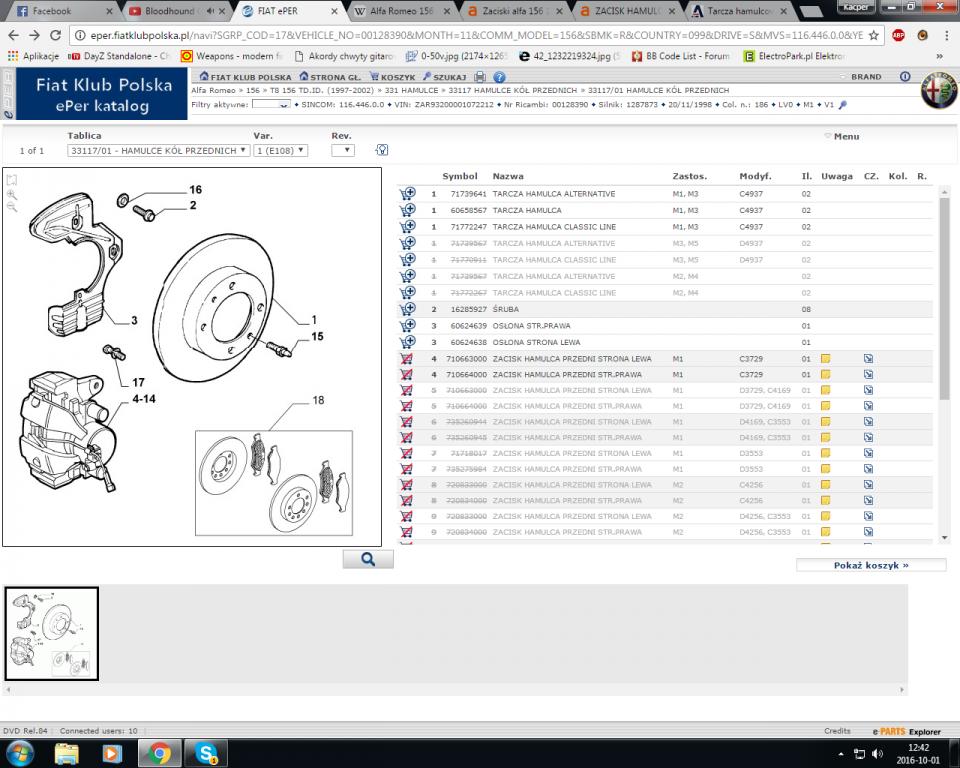This screenshot has height=768, width=960.
Task: Click zoom out icon on diagram
Action: [12, 207]
